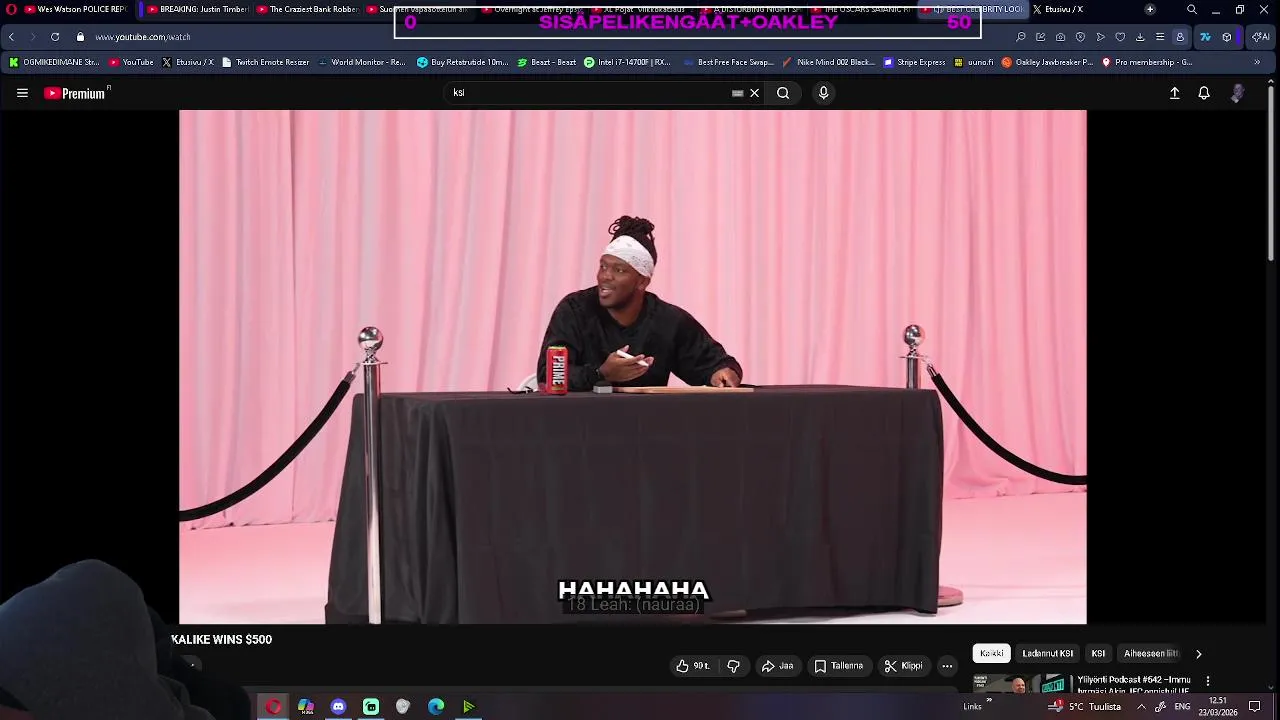Open Copilot colorful icon in taskbar
Image resolution: width=1280 pixels, height=720 pixels.
306,707
